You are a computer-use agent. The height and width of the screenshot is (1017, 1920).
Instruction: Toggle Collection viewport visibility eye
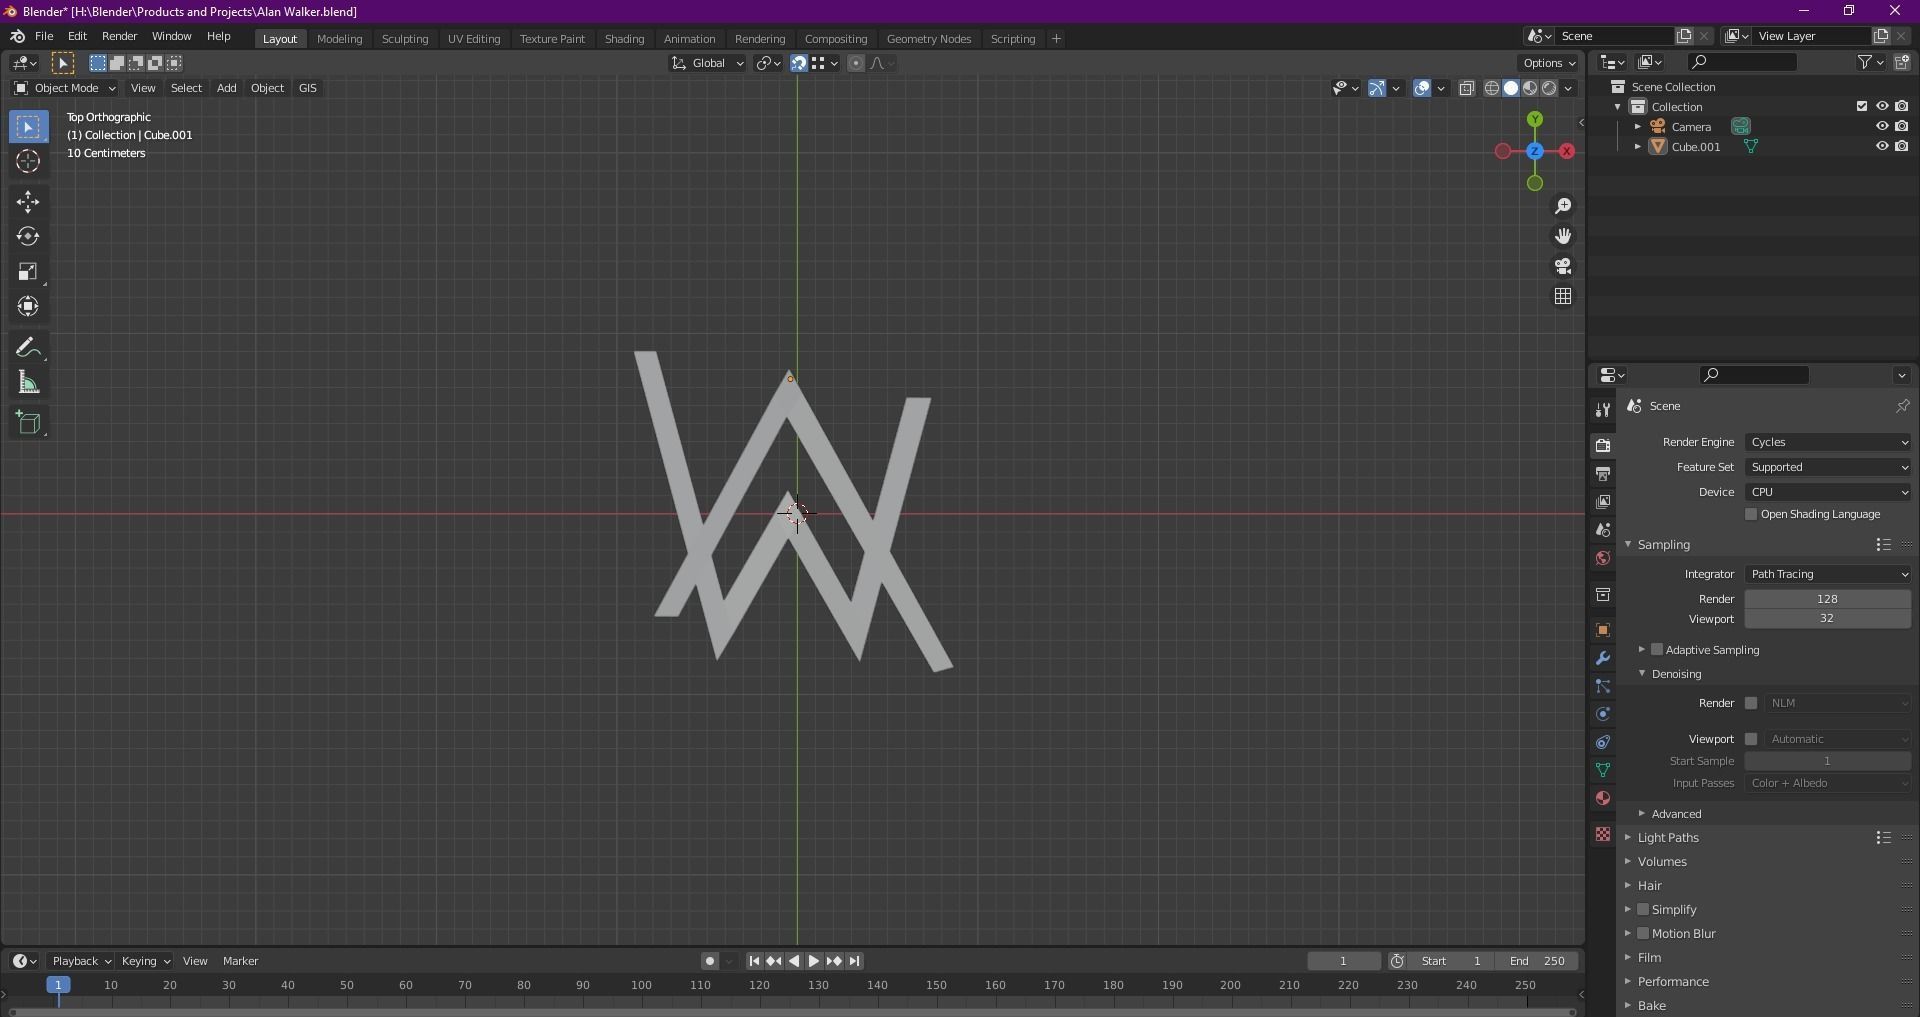[1881, 106]
